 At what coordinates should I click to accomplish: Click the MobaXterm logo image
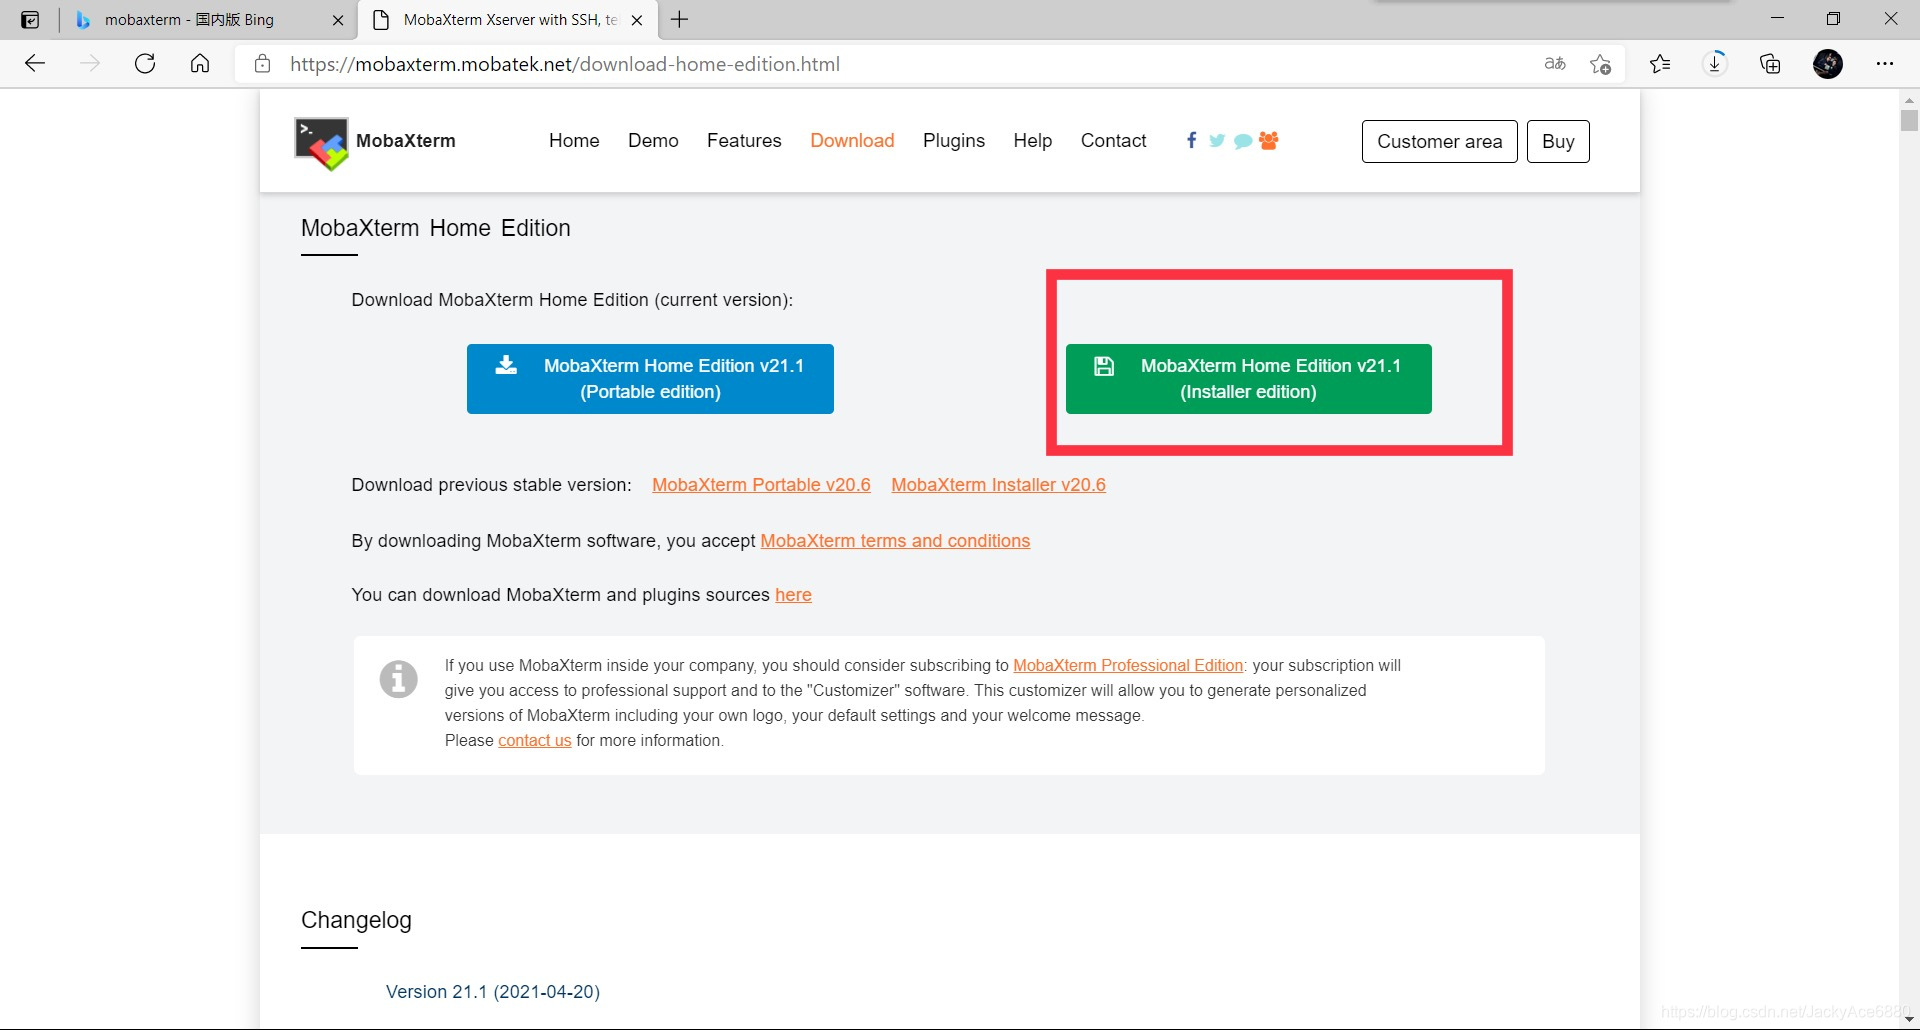click(321, 144)
